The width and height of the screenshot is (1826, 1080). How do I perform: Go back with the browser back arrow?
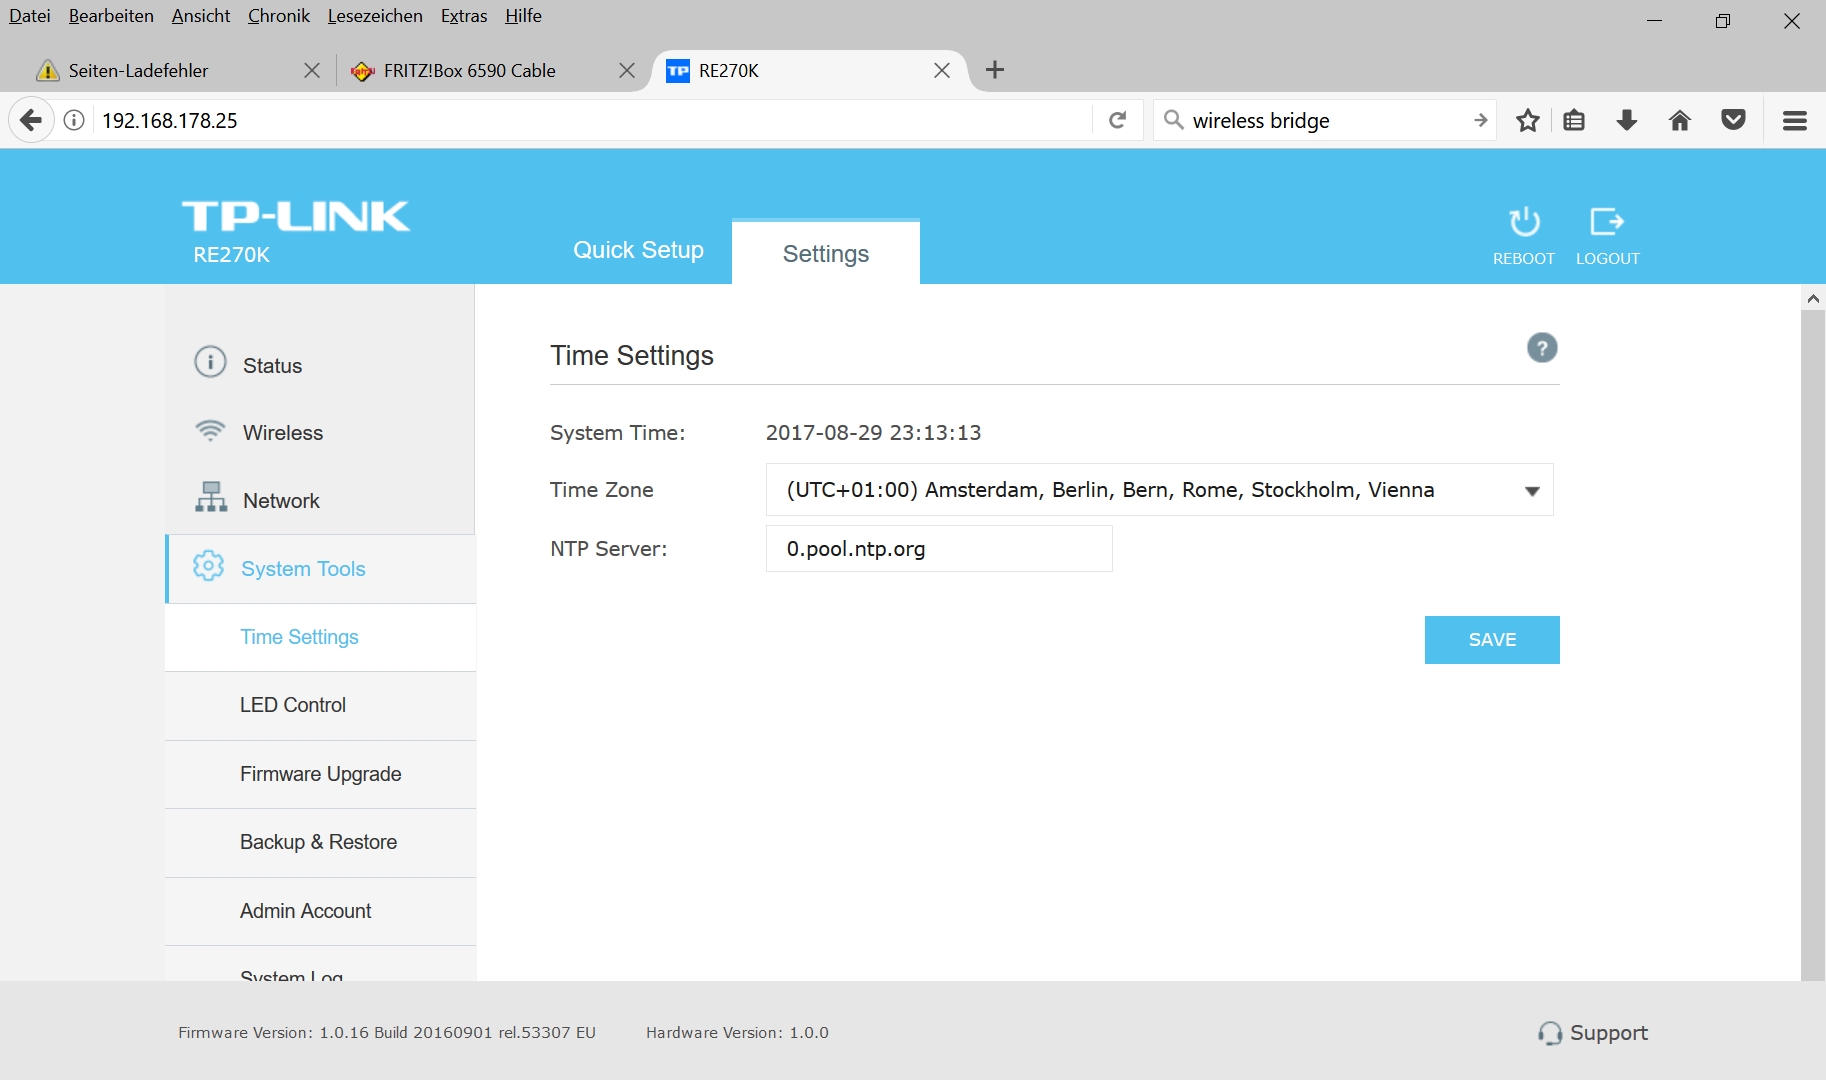point(31,121)
